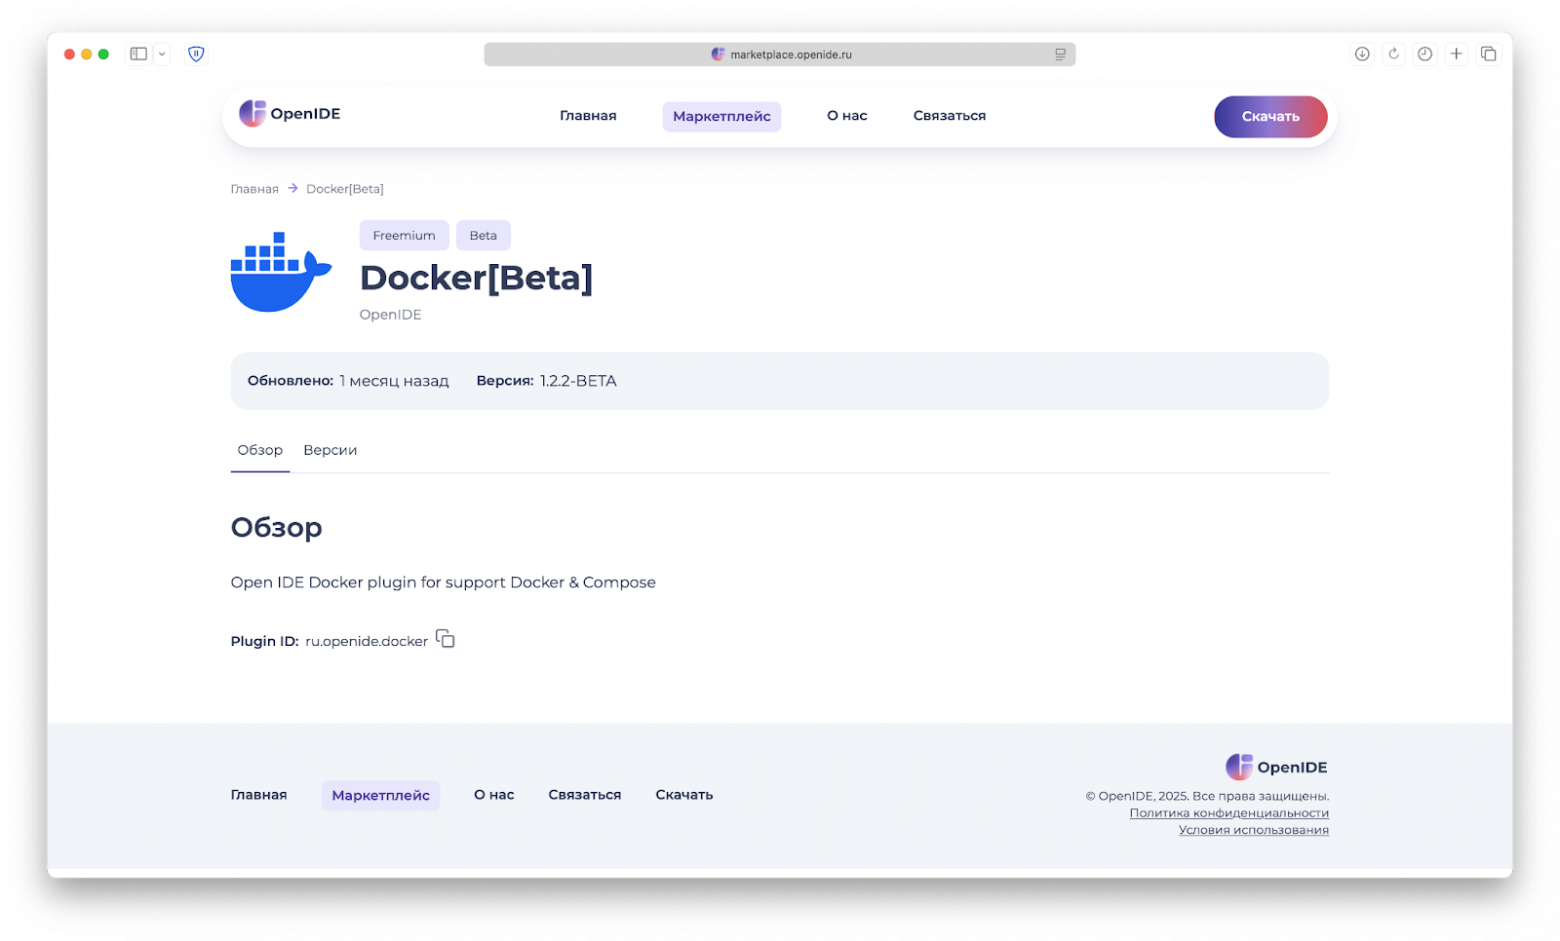Open the sidebar tab group dropdown arrow

click(x=162, y=54)
